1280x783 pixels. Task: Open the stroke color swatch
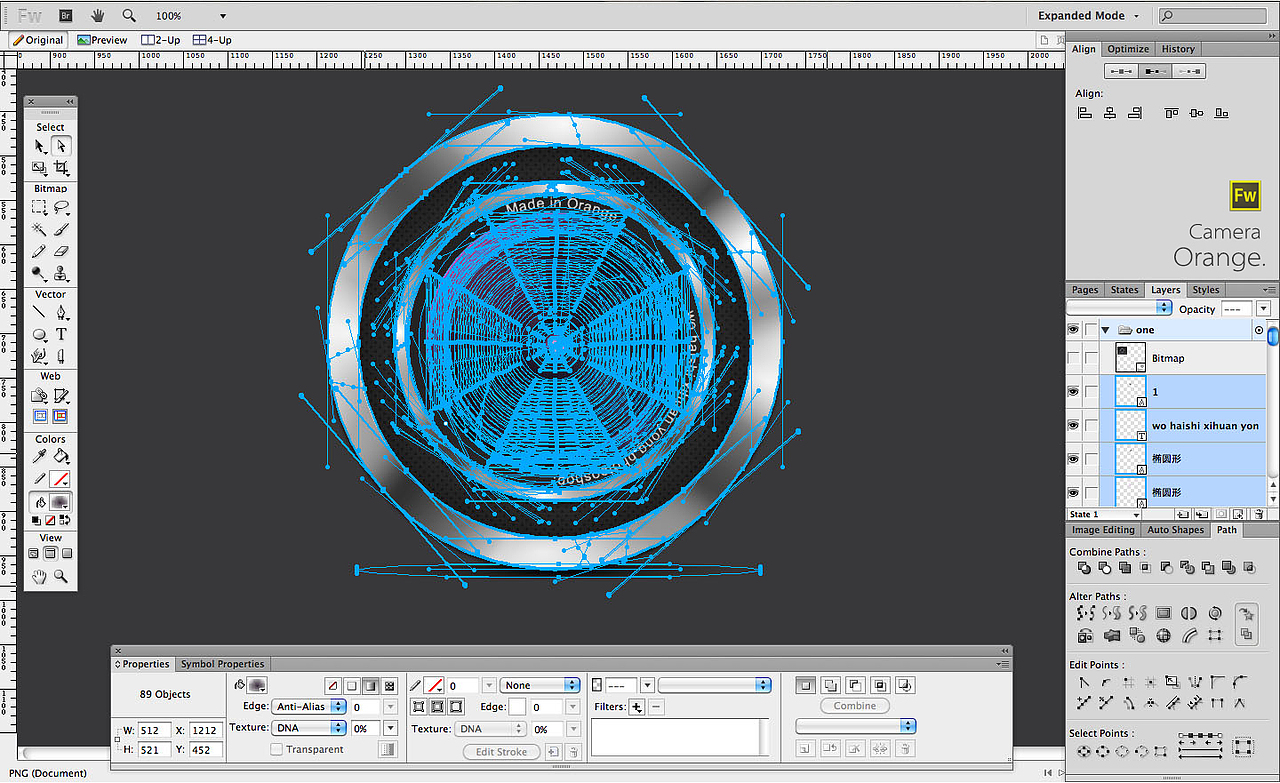(434, 685)
